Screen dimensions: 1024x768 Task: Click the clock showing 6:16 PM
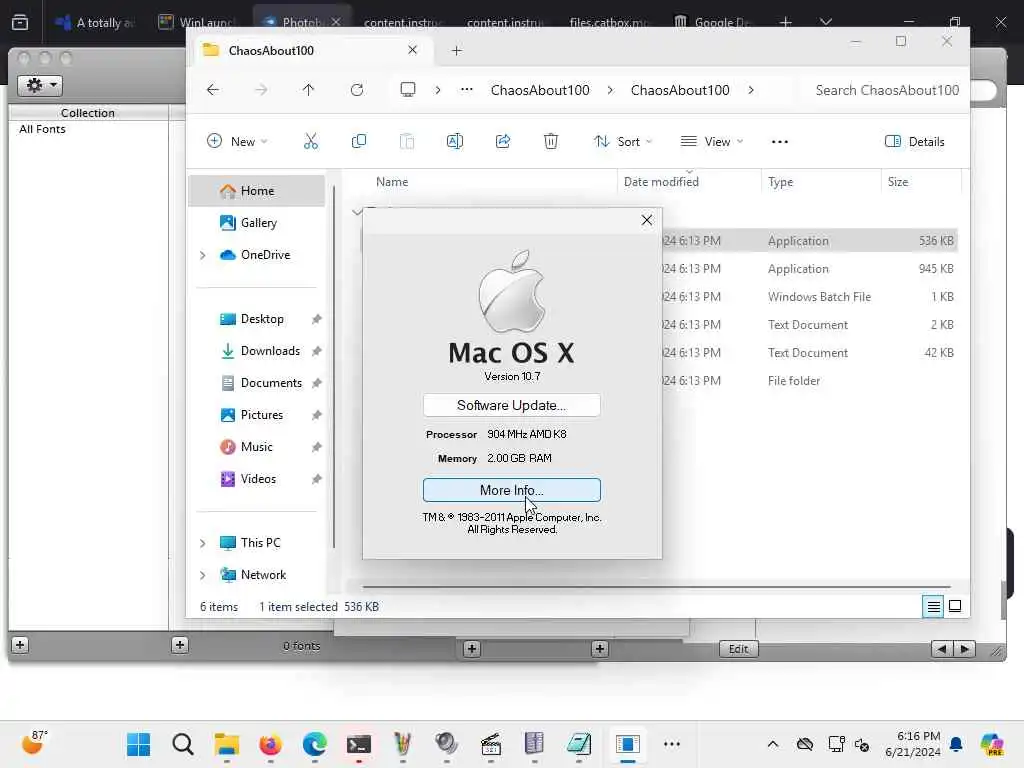tap(918, 736)
